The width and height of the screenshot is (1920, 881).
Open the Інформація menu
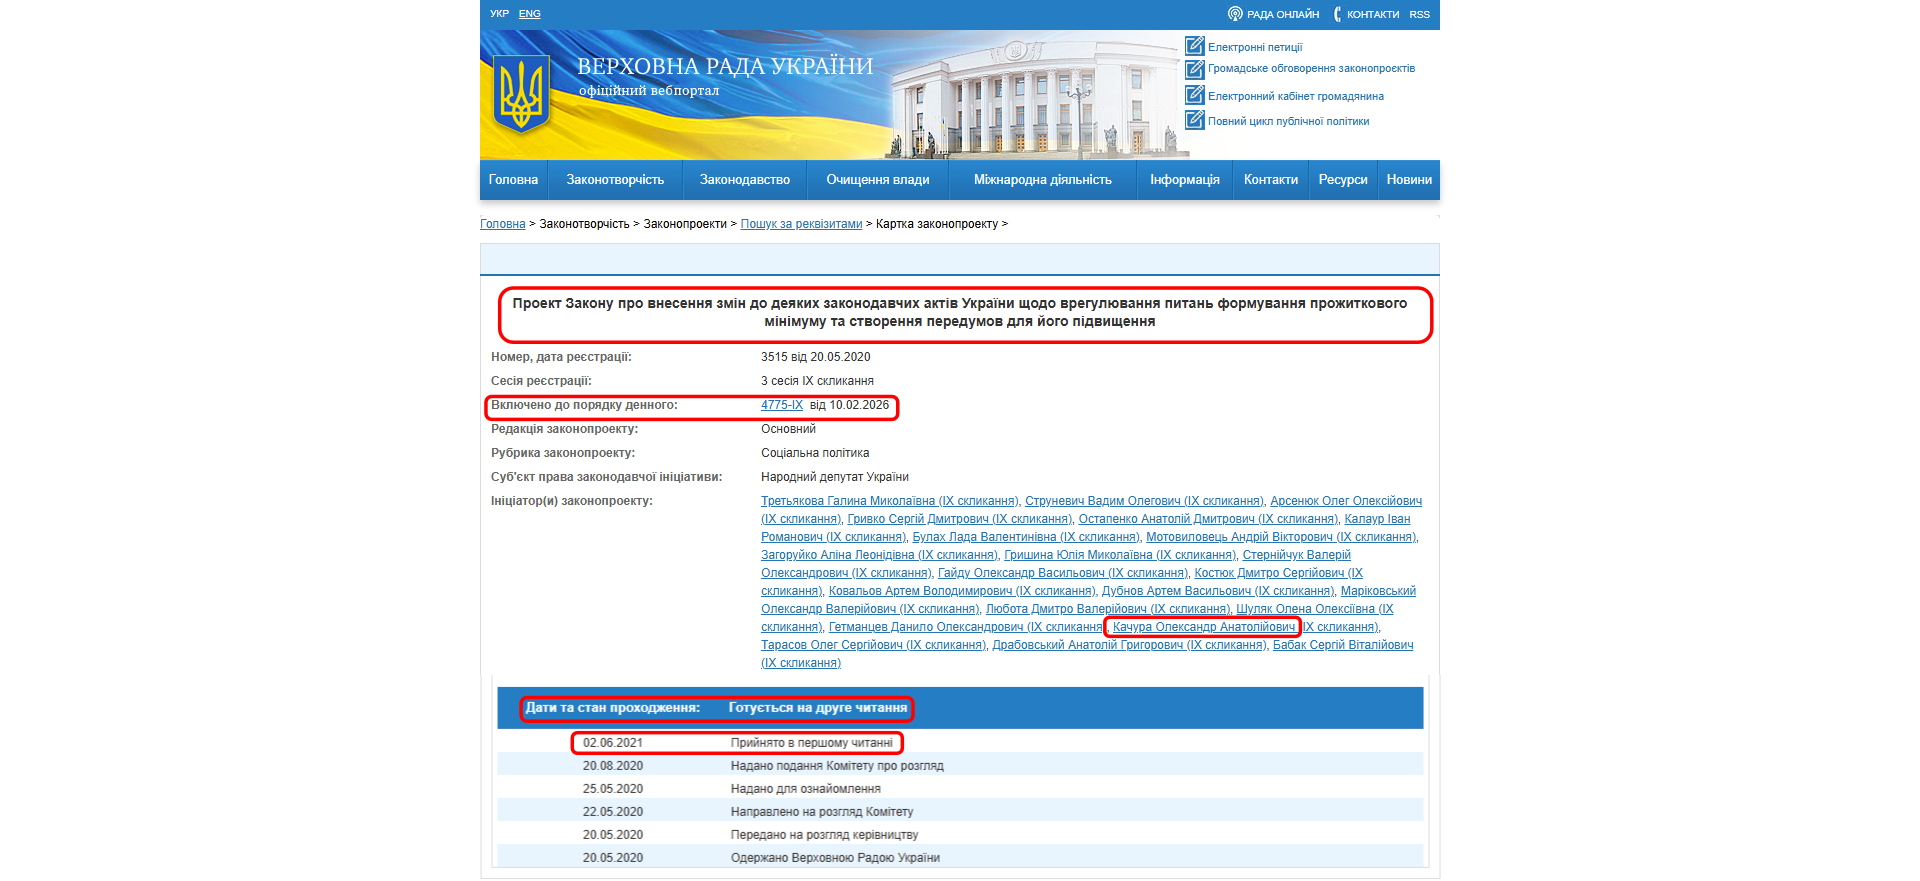[x=1185, y=180]
